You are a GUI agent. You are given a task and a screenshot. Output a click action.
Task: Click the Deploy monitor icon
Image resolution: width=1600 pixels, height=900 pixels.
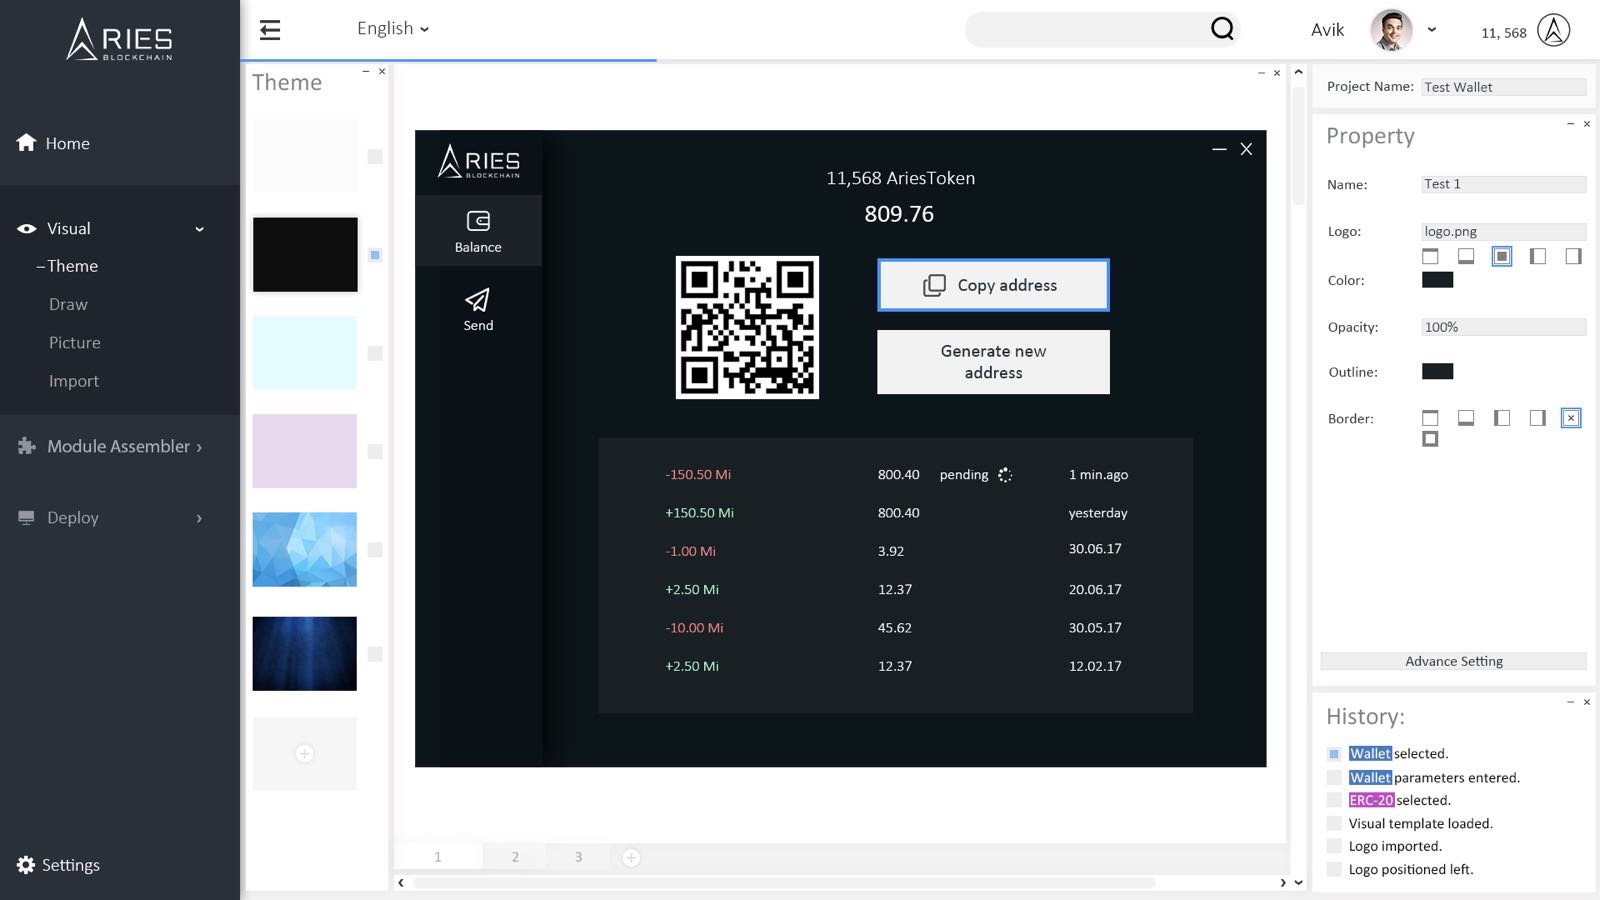pos(26,517)
